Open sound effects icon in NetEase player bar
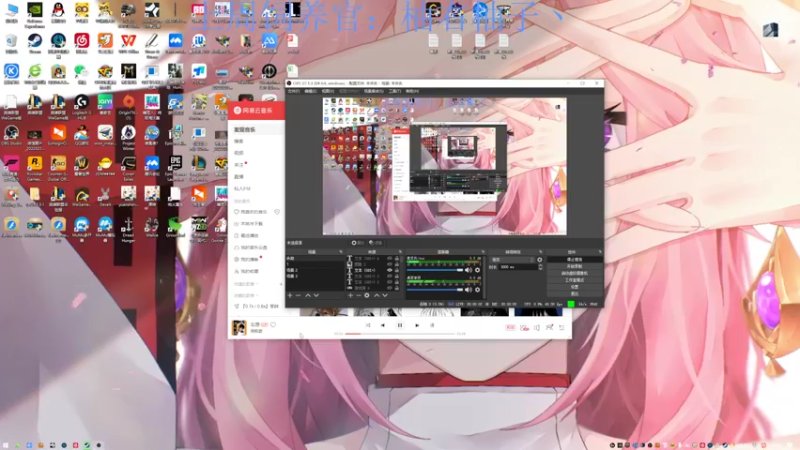Image resolution: width=800 pixels, height=450 pixels. click(x=524, y=328)
